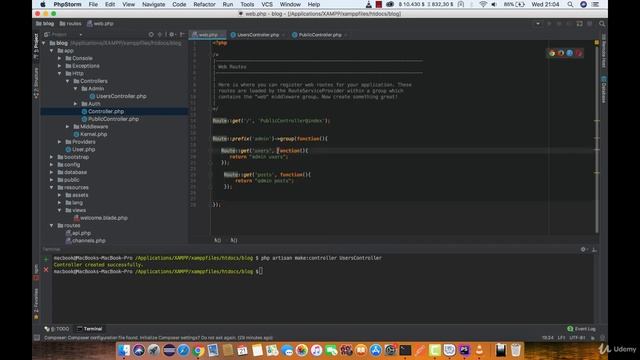Expand the Exceptions folder

[60, 66]
